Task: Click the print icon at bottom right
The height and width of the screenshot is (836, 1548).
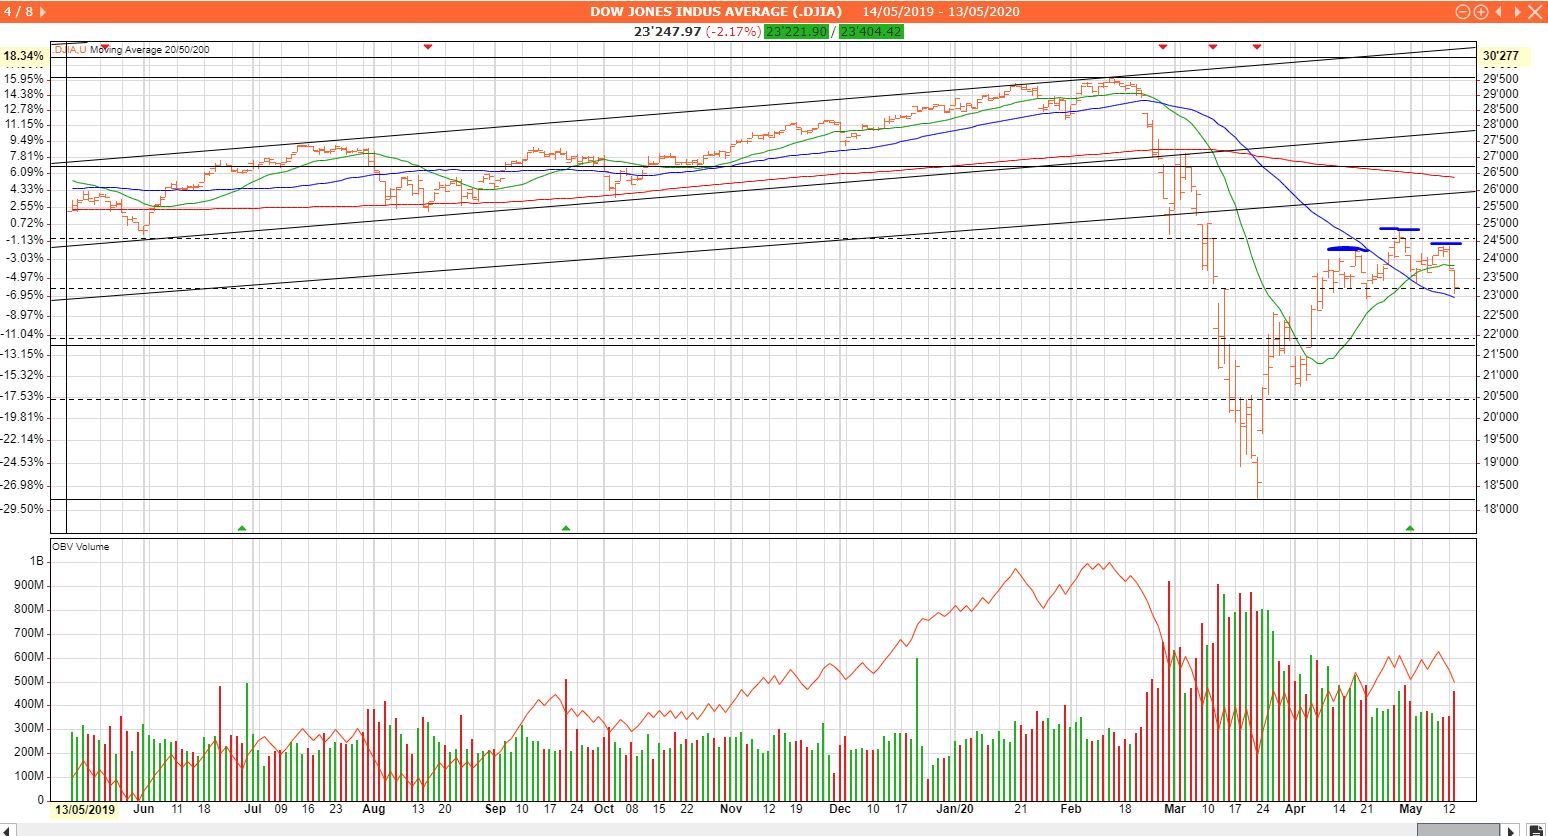Action: coord(1536,829)
